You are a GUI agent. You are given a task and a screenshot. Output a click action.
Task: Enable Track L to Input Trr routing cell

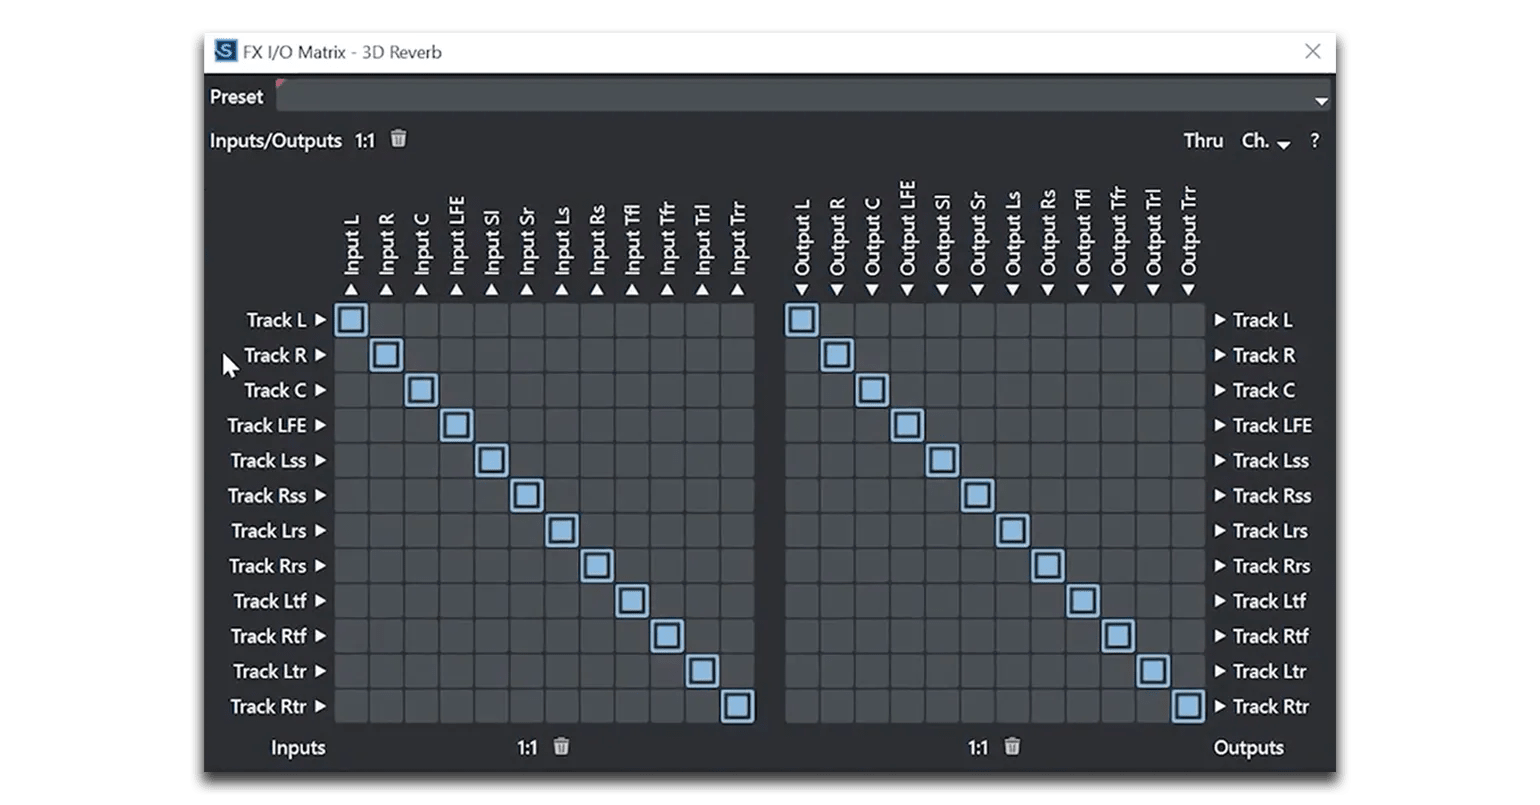(x=737, y=320)
